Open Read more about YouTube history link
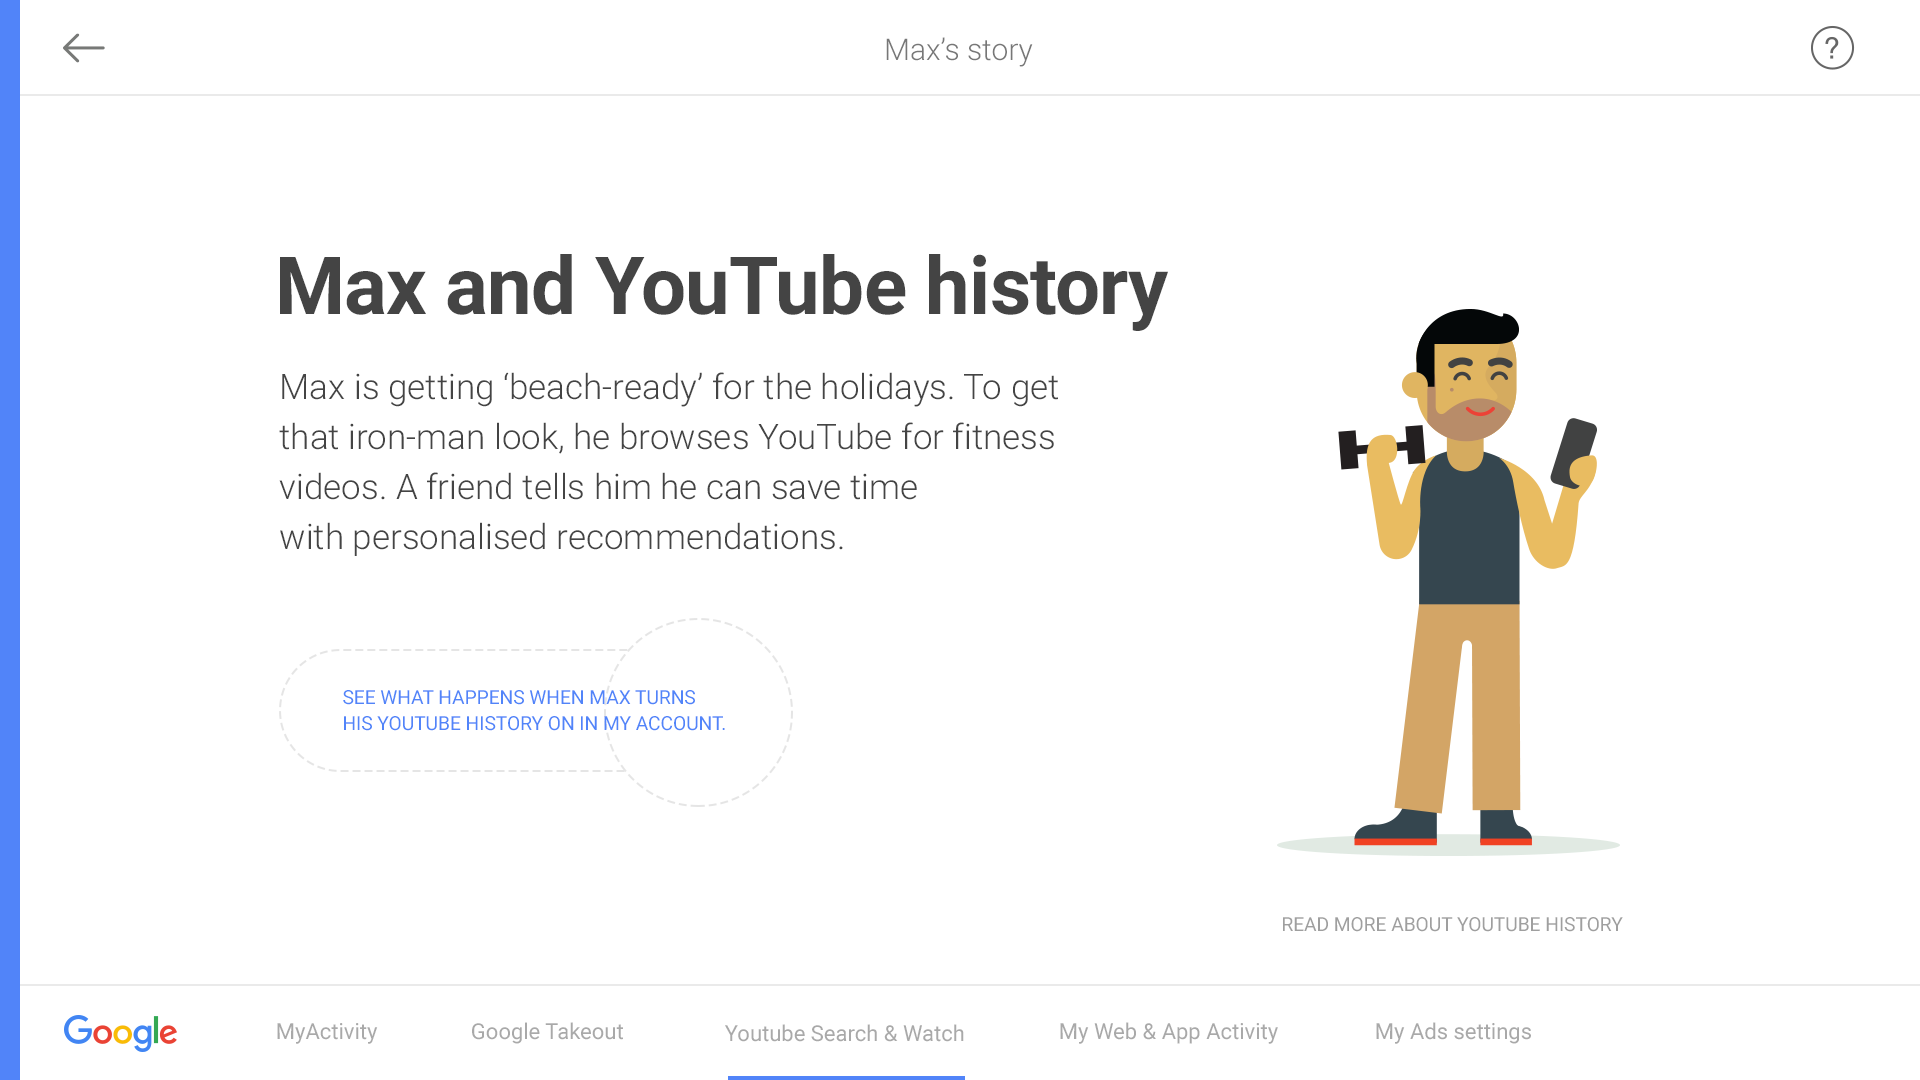This screenshot has width=1920, height=1080. (x=1451, y=924)
